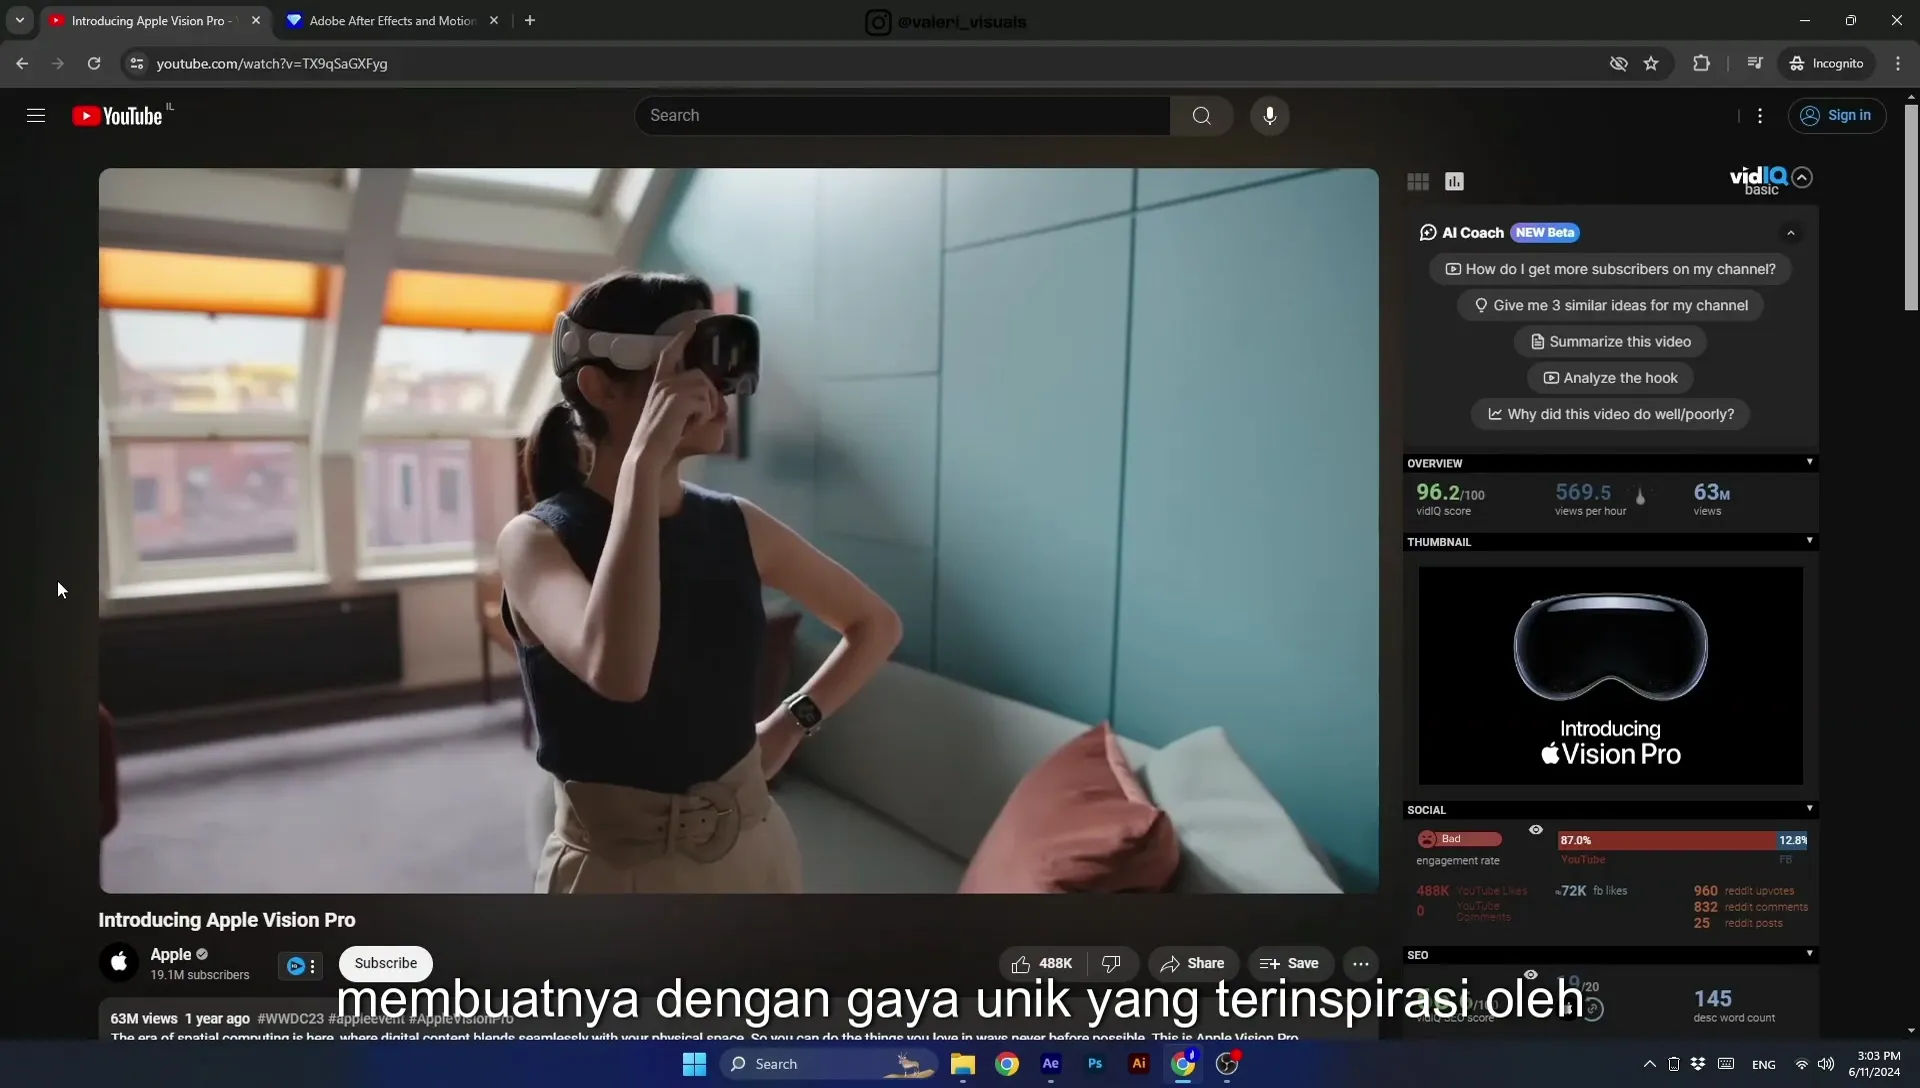Screen dimensions: 1920x1088
Task: Collapse the OVERVIEW section arrow
Action: point(1809,462)
